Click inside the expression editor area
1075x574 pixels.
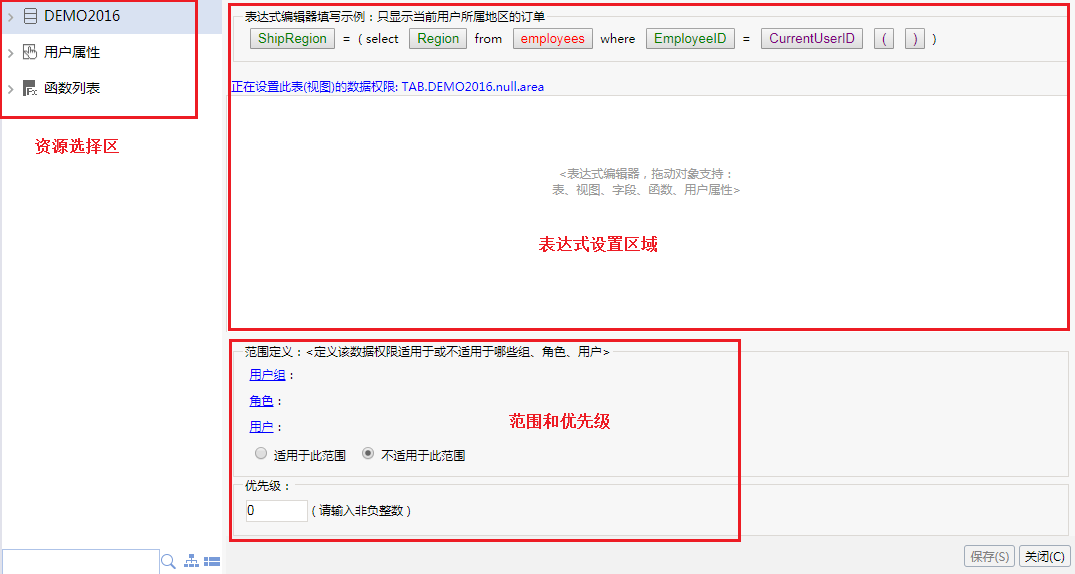(x=647, y=211)
